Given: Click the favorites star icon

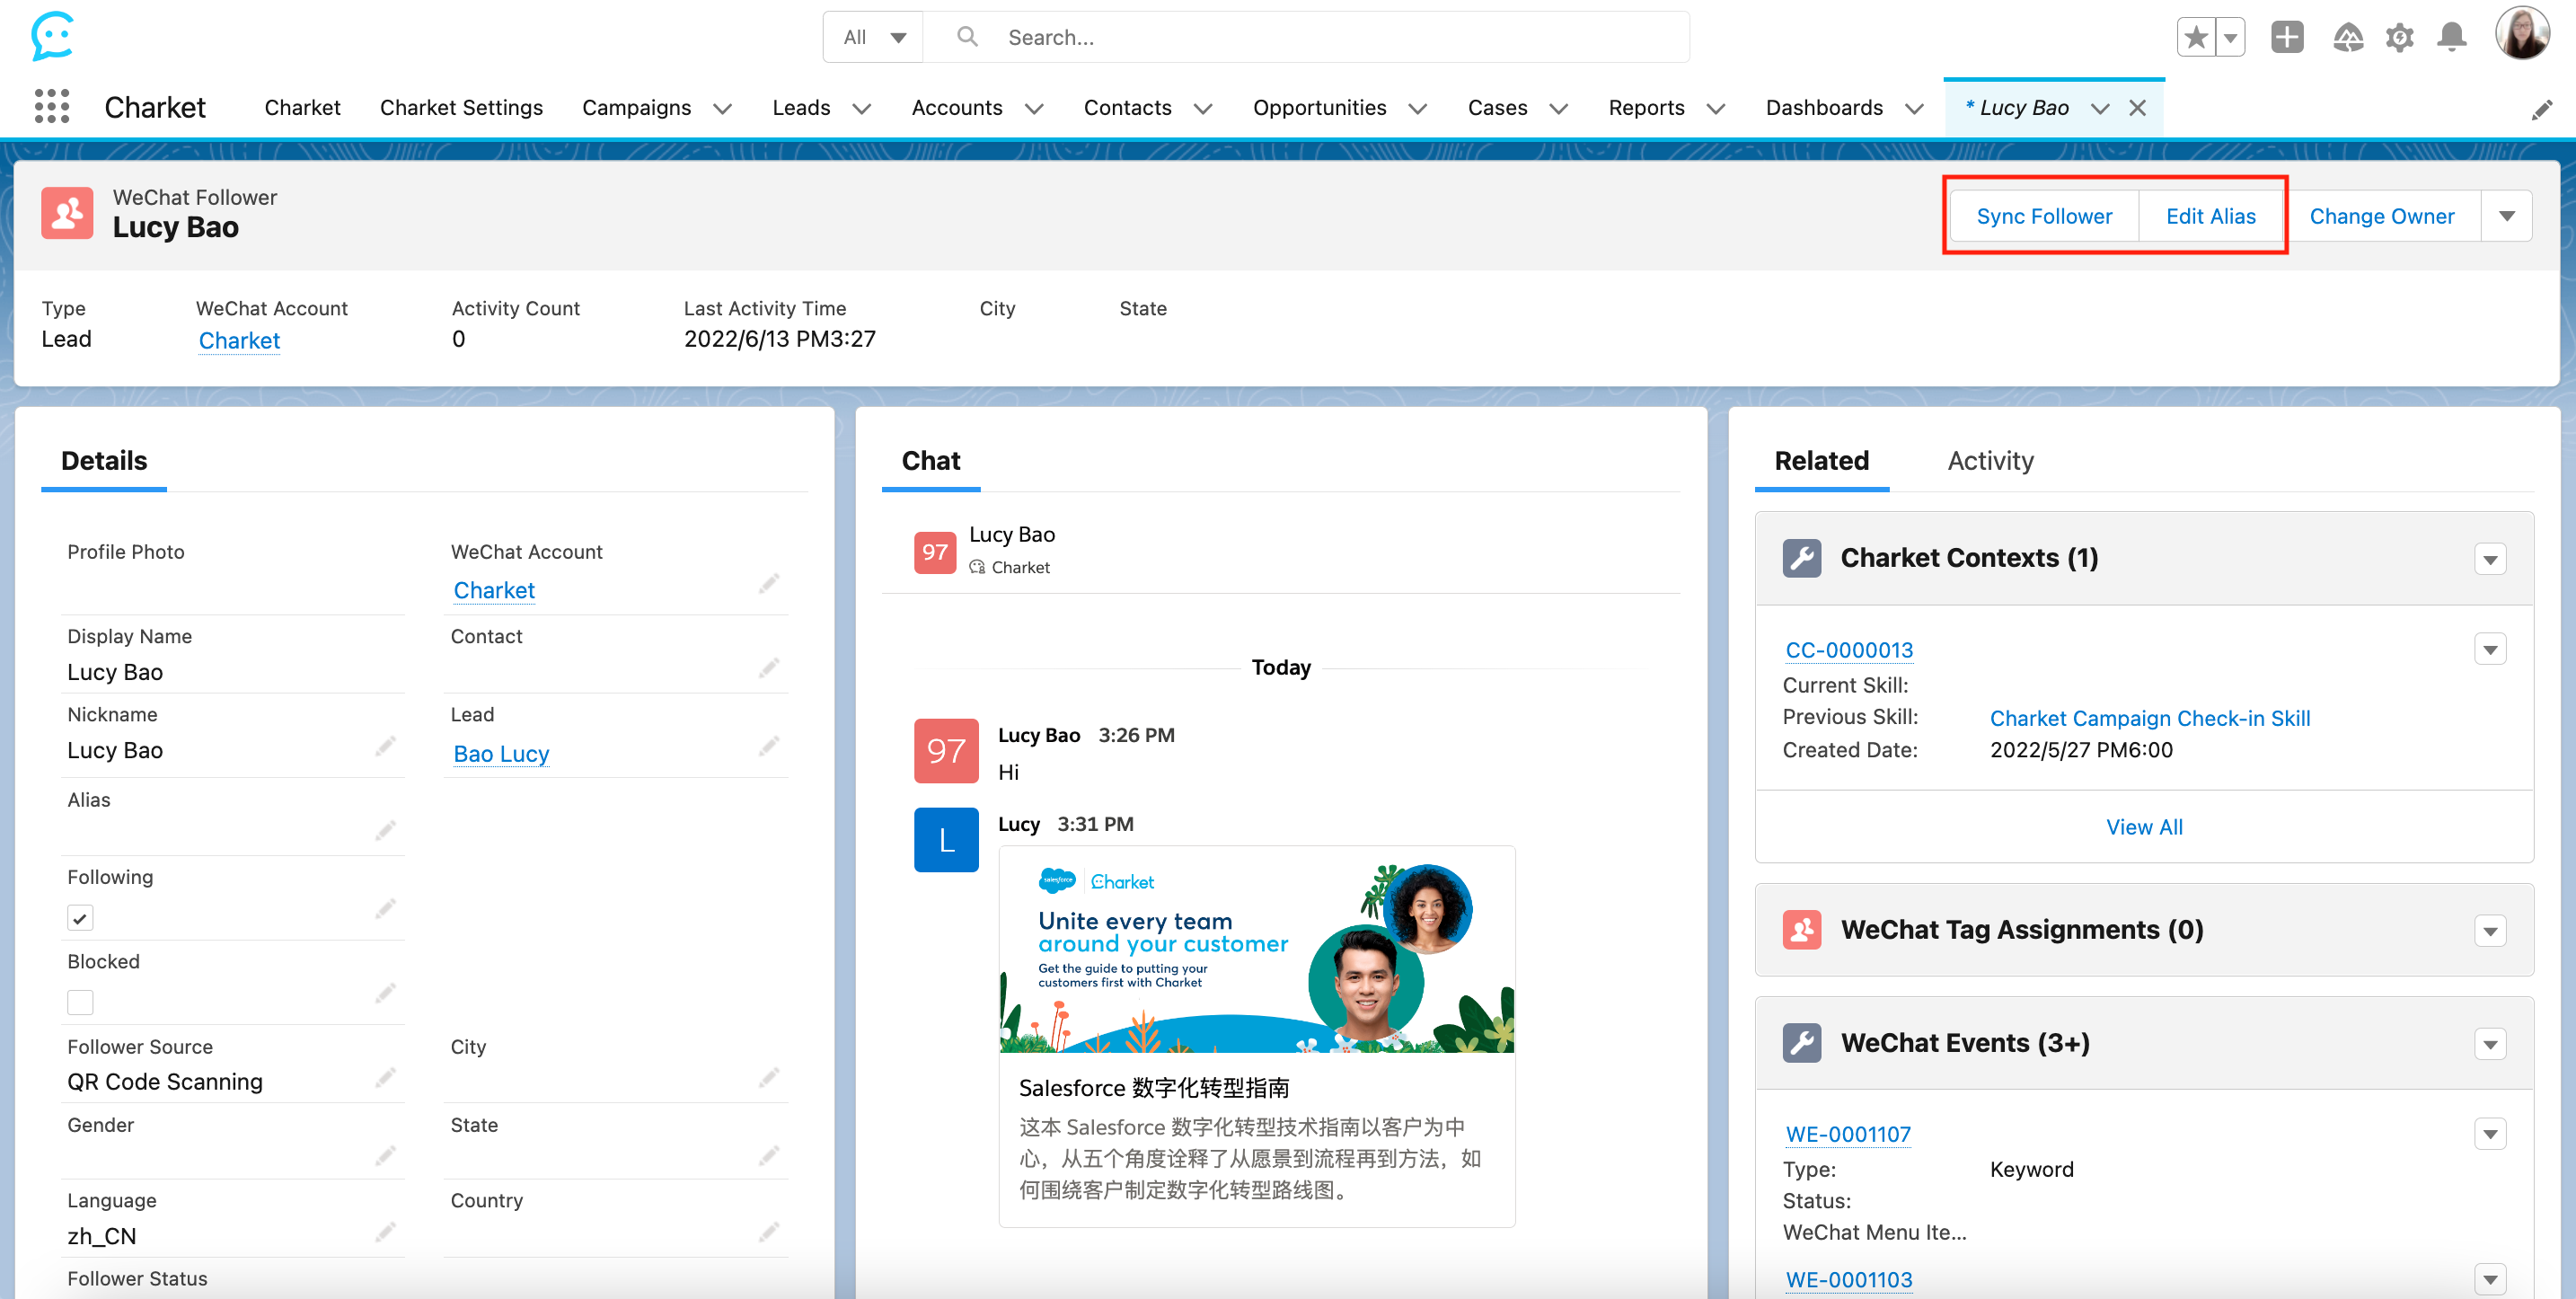Looking at the screenshot, I should pyautogui.click(x=2196, y=38).
